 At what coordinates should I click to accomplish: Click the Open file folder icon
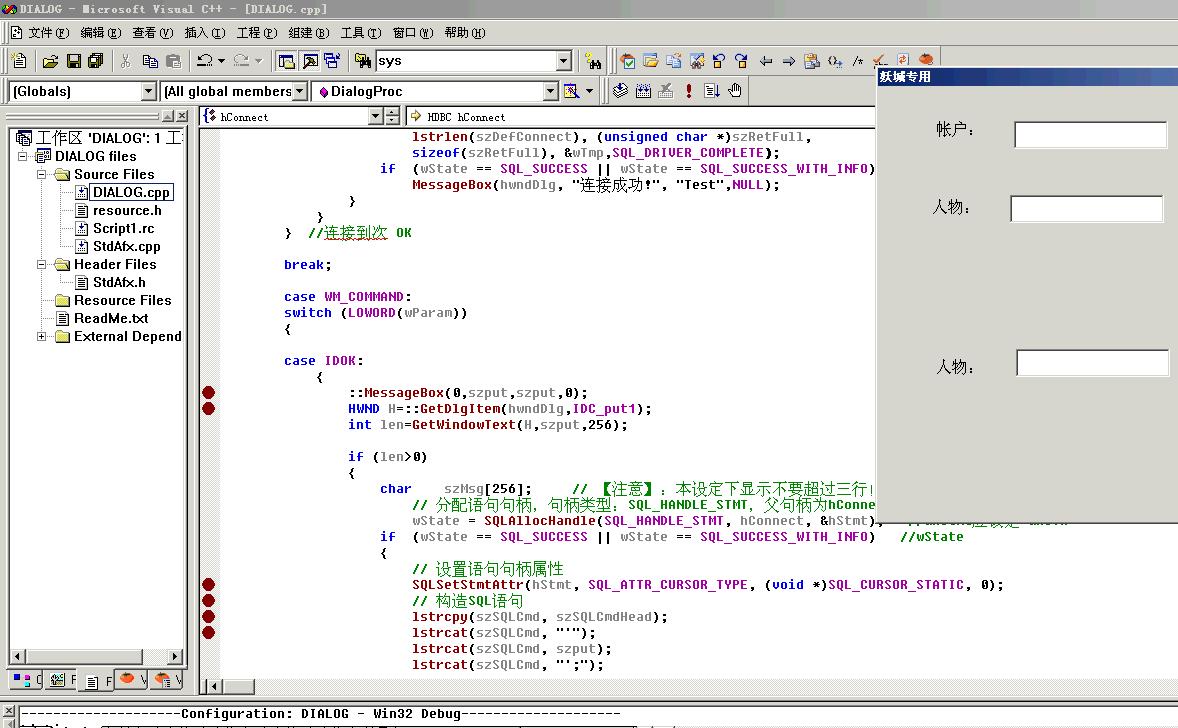pos(50,61)
